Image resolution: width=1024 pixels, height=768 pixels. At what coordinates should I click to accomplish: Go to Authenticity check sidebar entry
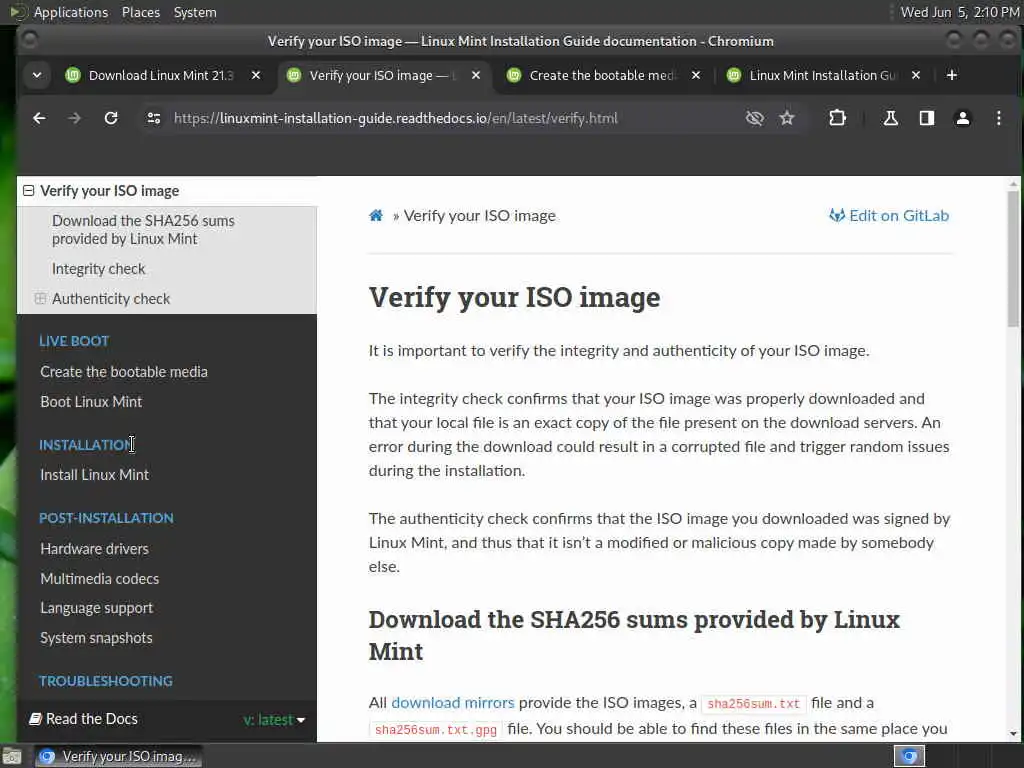point(111,298)
